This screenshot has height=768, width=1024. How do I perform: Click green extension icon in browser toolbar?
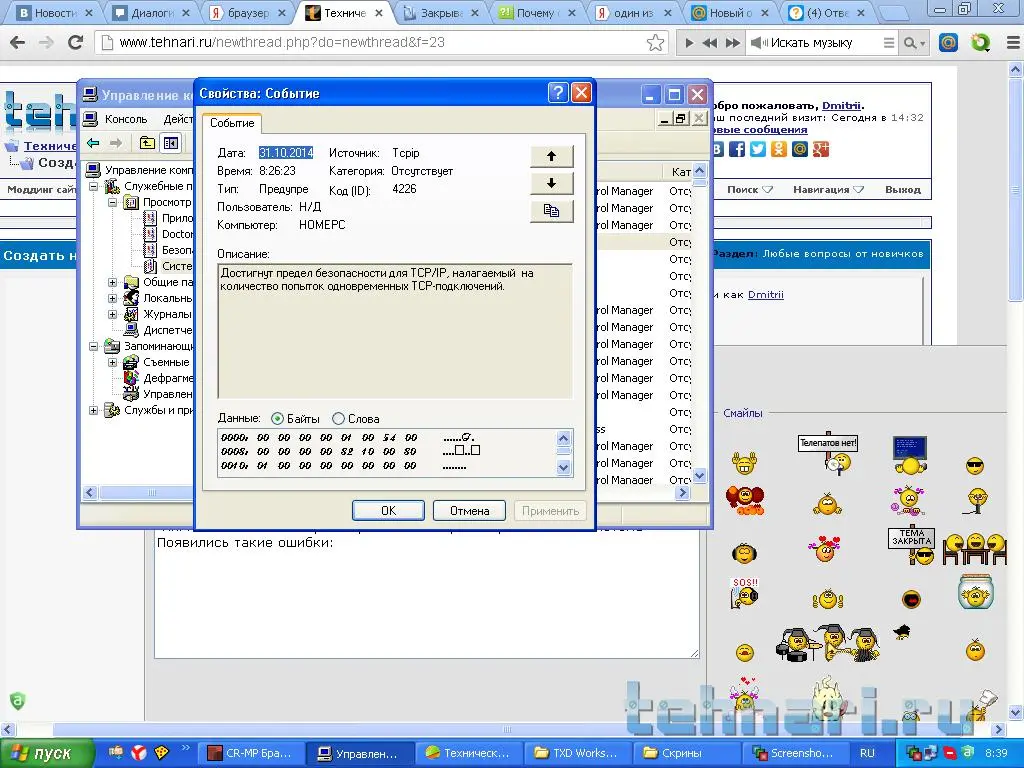(x=980, y=43)
